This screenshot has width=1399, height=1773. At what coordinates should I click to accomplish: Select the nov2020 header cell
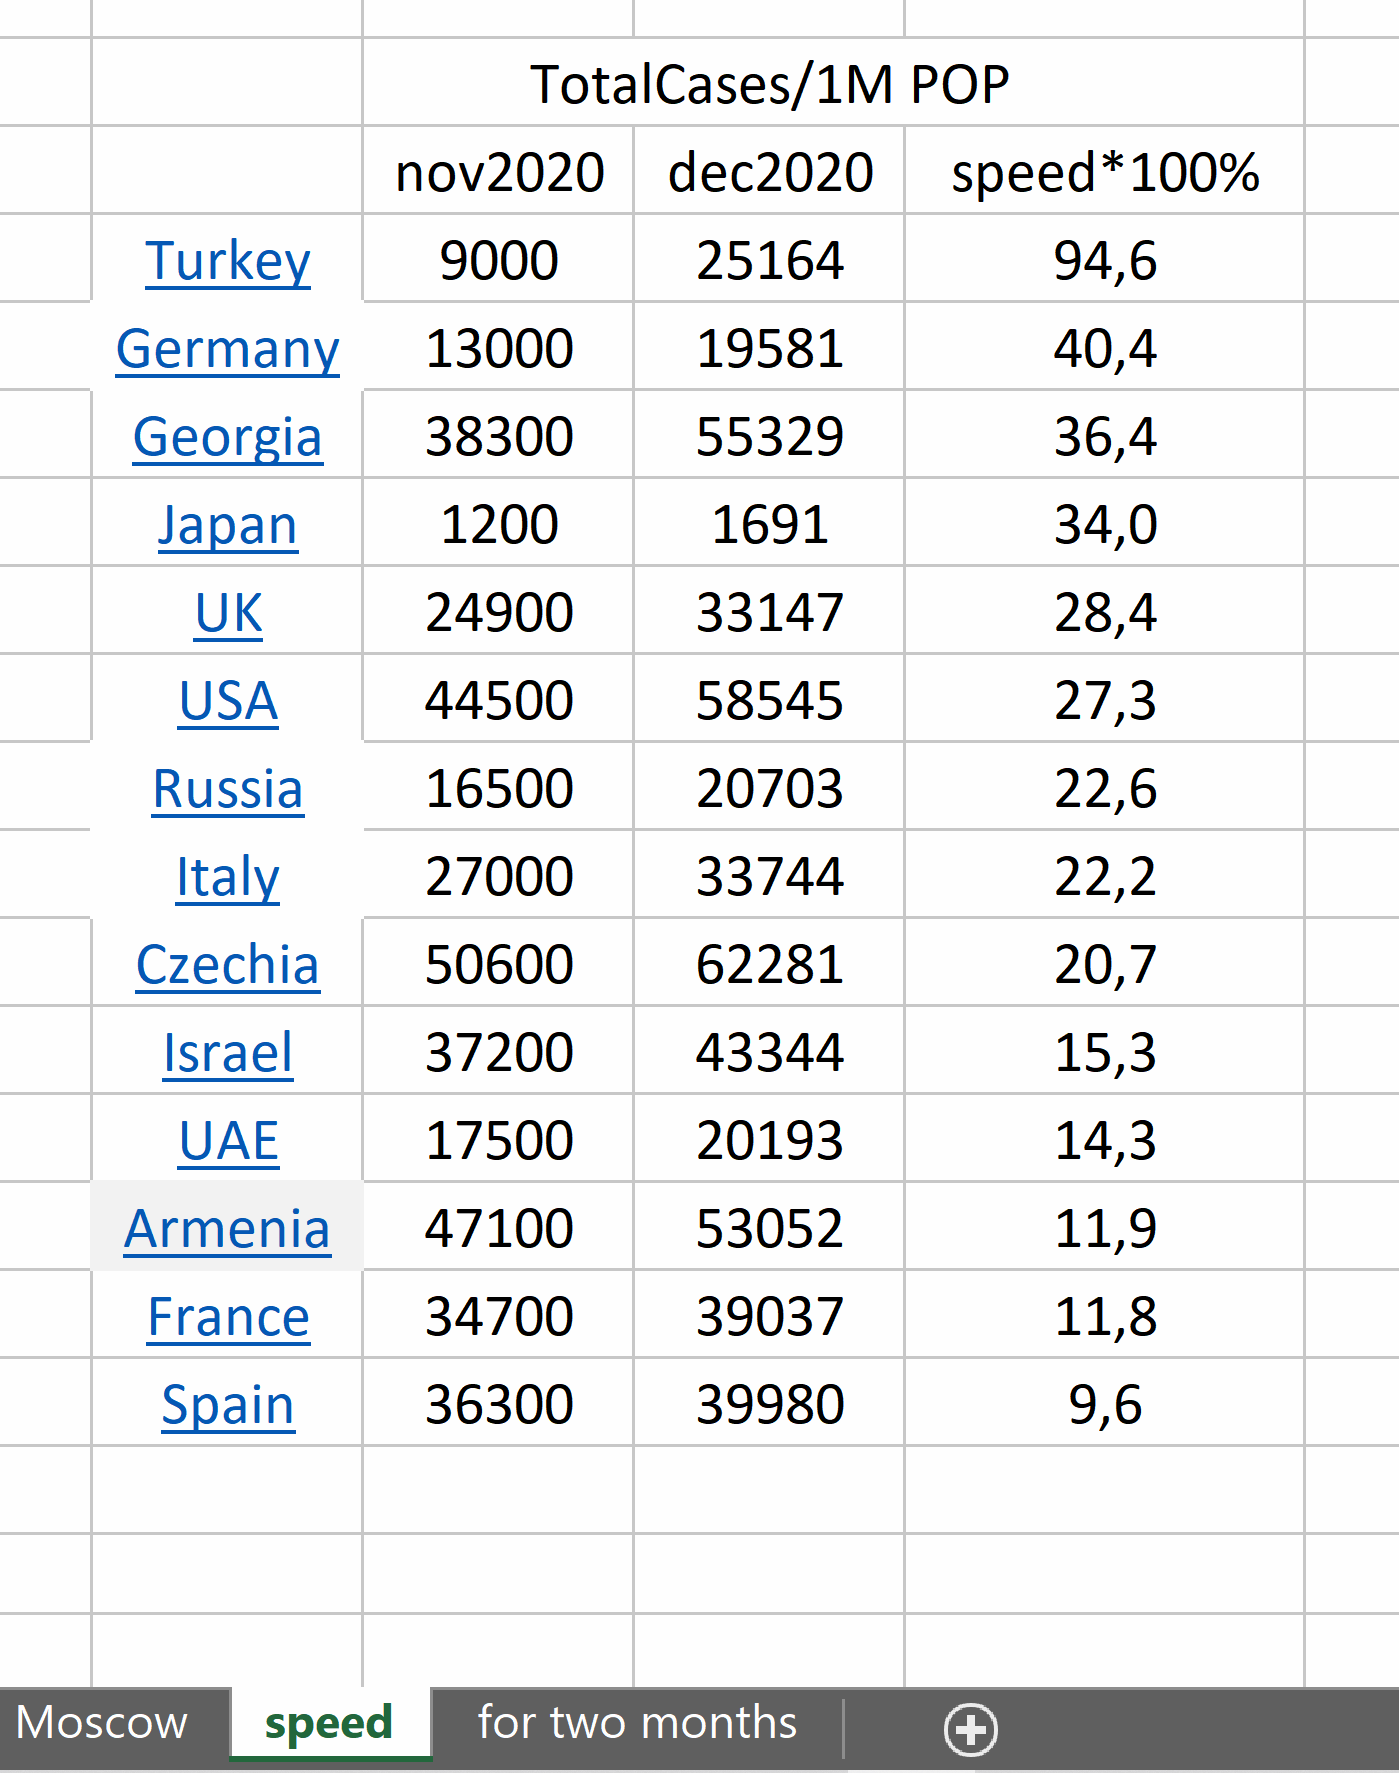click(499, 172)
